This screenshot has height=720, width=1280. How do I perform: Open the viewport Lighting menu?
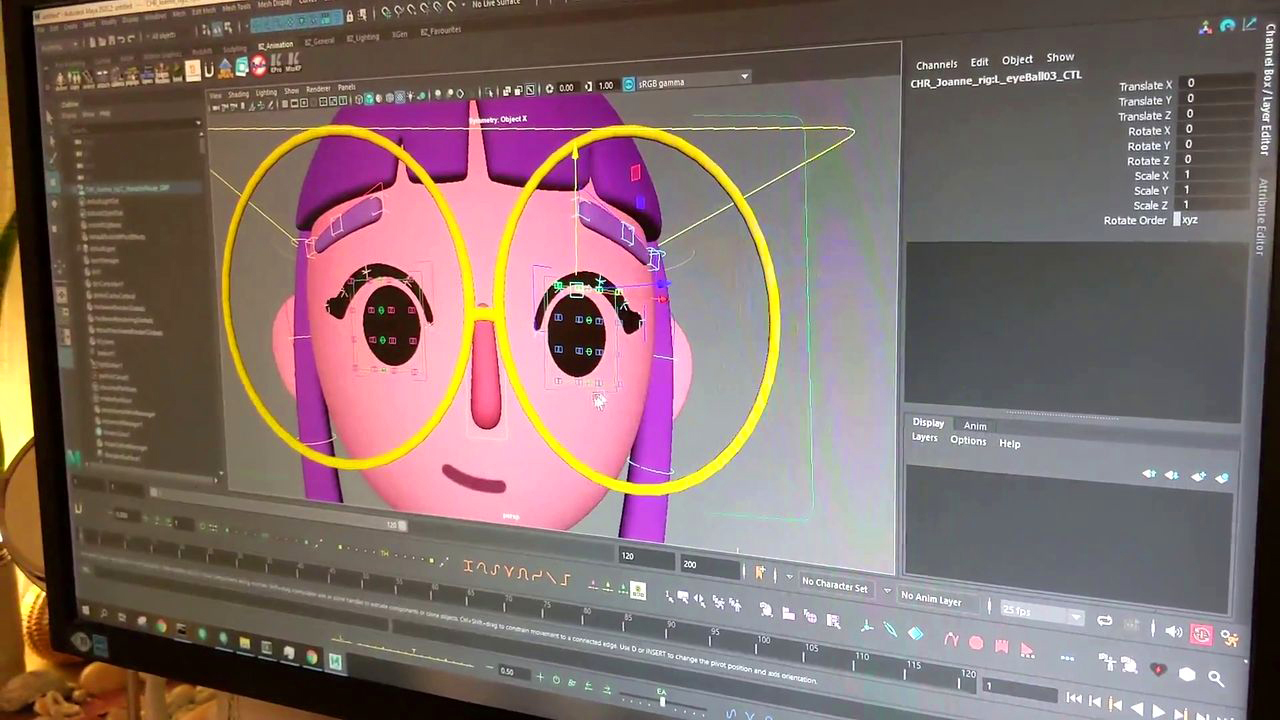(x=266, y=93)
